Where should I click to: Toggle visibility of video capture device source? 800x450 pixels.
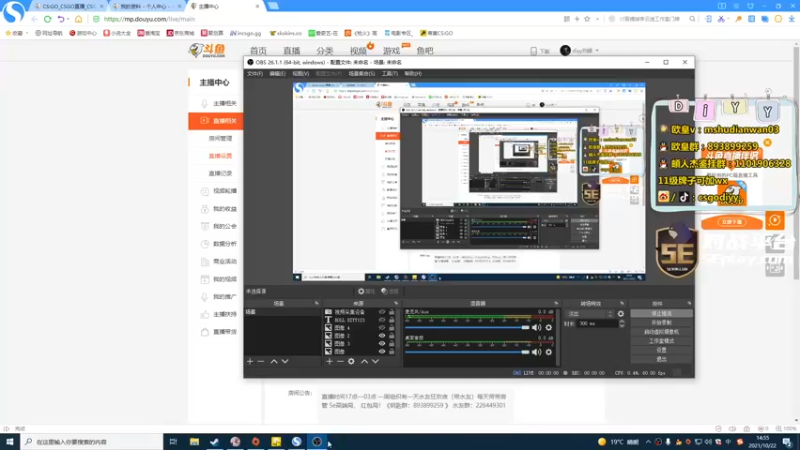point(382,312)
